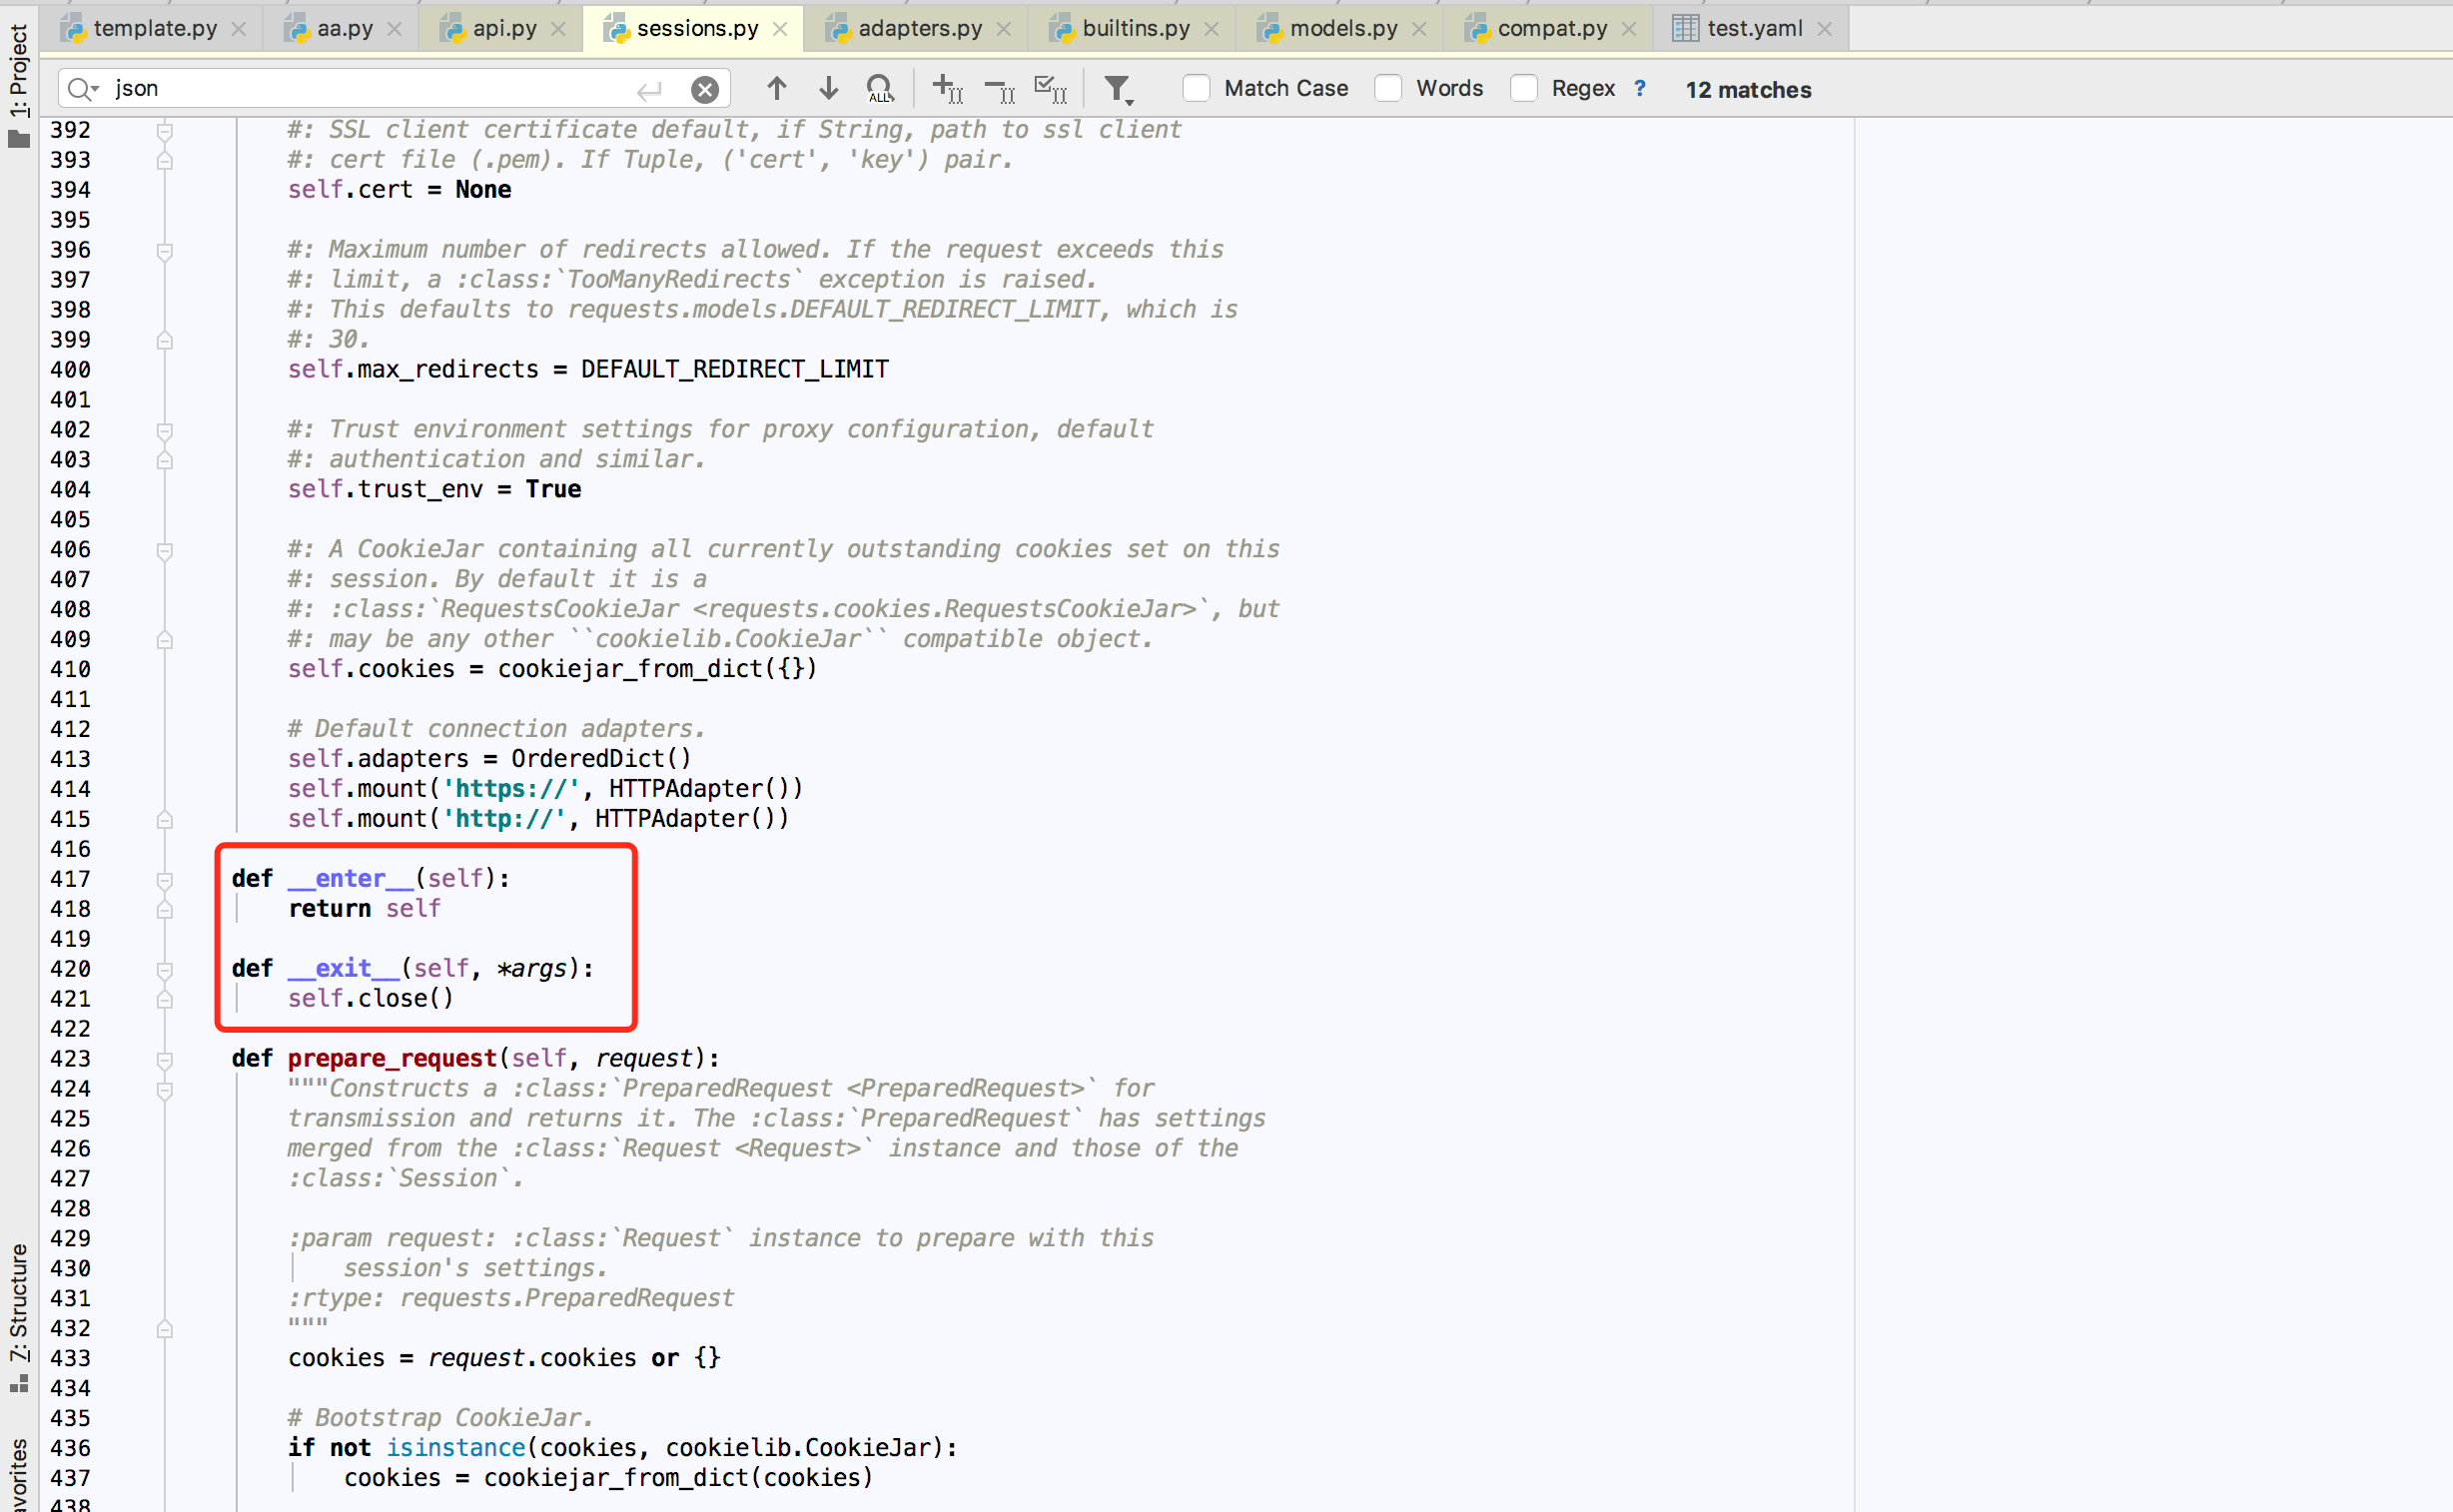Viewport: 2453px width, 1512px height.
Task: Clear the json search text
Action: coord(705,89)
